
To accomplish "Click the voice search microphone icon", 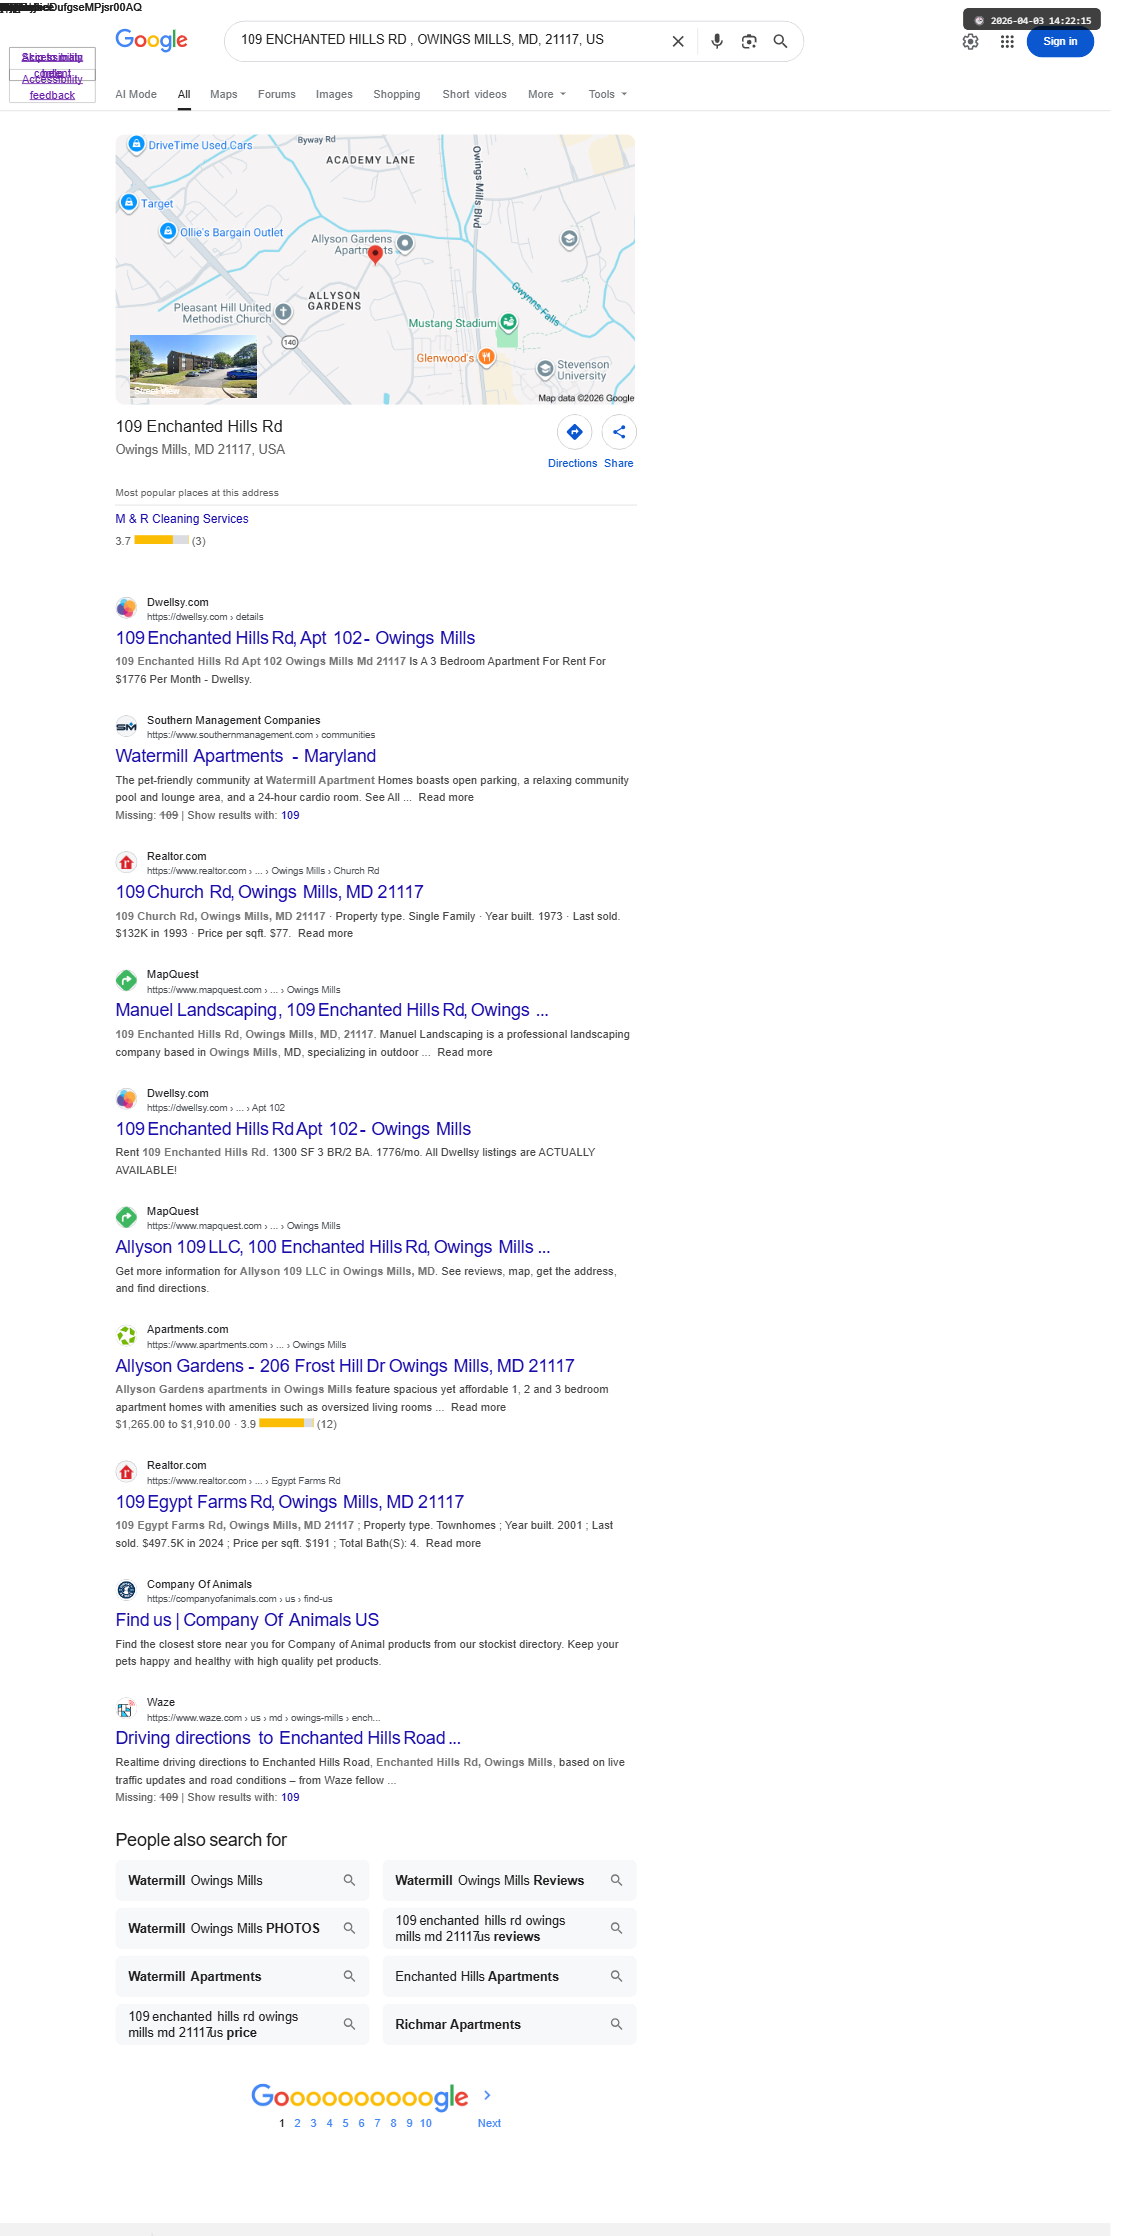I will pyautogui.click(x=717, y=41).
